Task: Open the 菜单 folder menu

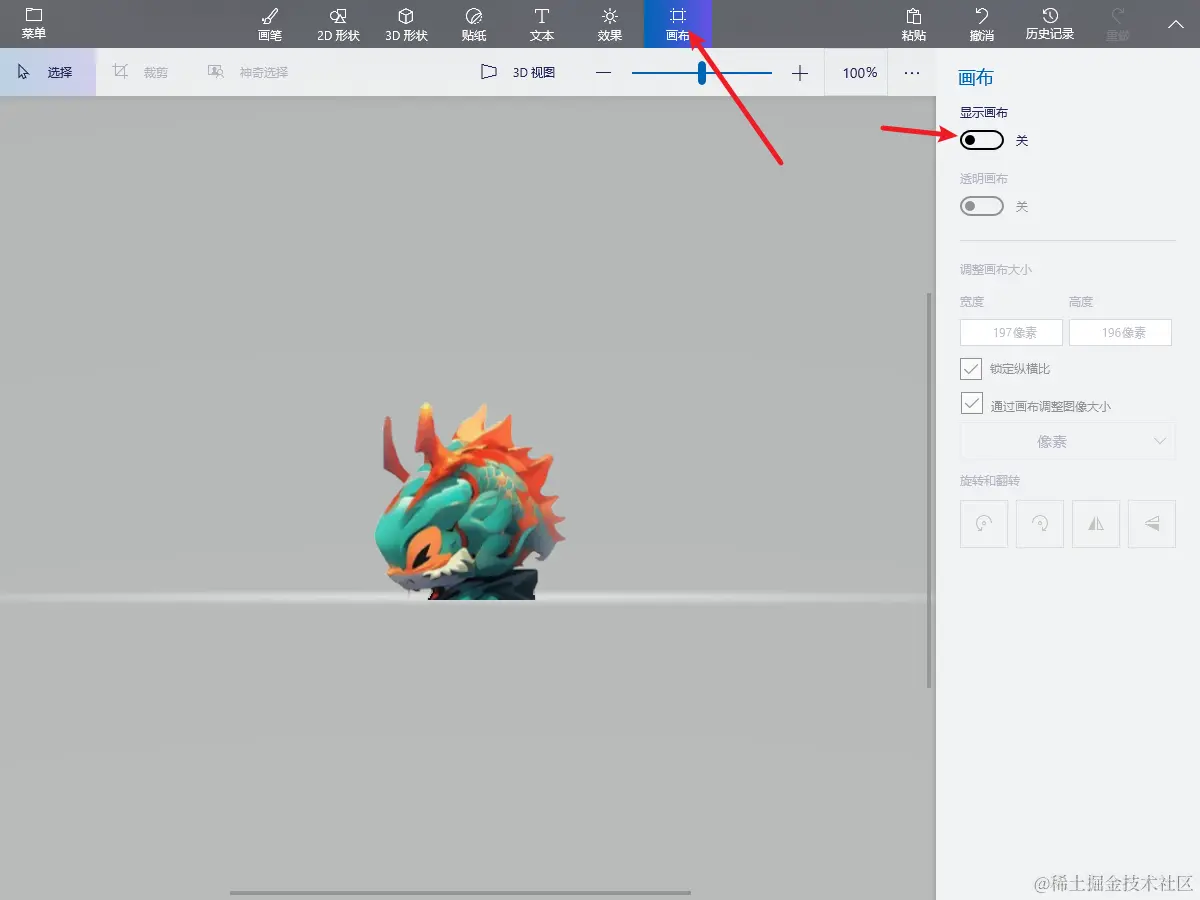Action: click(x=34, y=24)
